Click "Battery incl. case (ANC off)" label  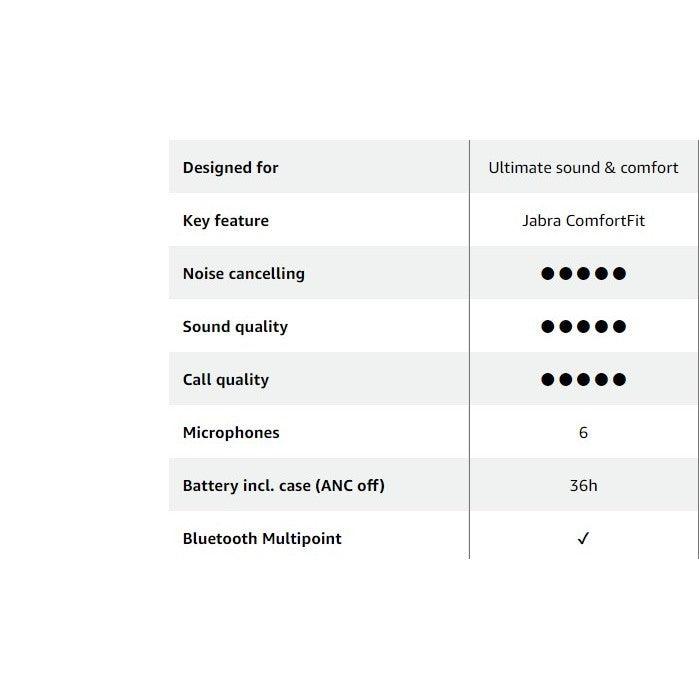(283, 485)
